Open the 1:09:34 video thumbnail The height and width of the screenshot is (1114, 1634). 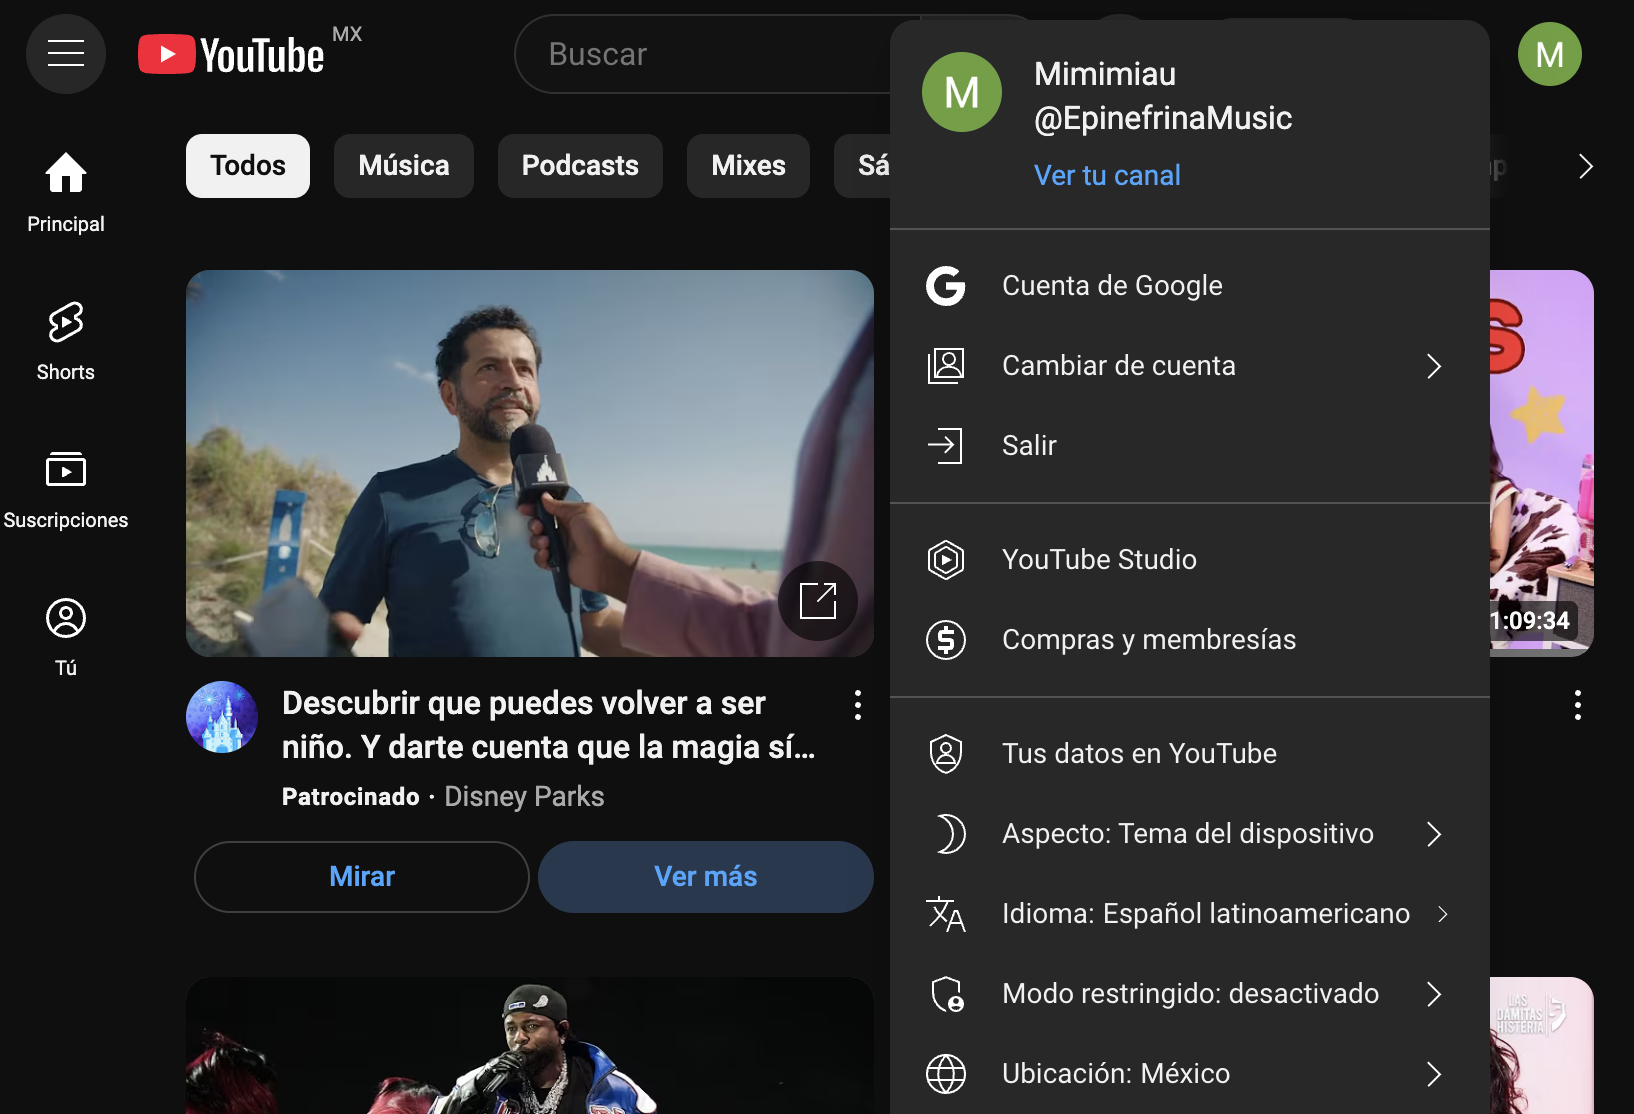click(1542, 463)
